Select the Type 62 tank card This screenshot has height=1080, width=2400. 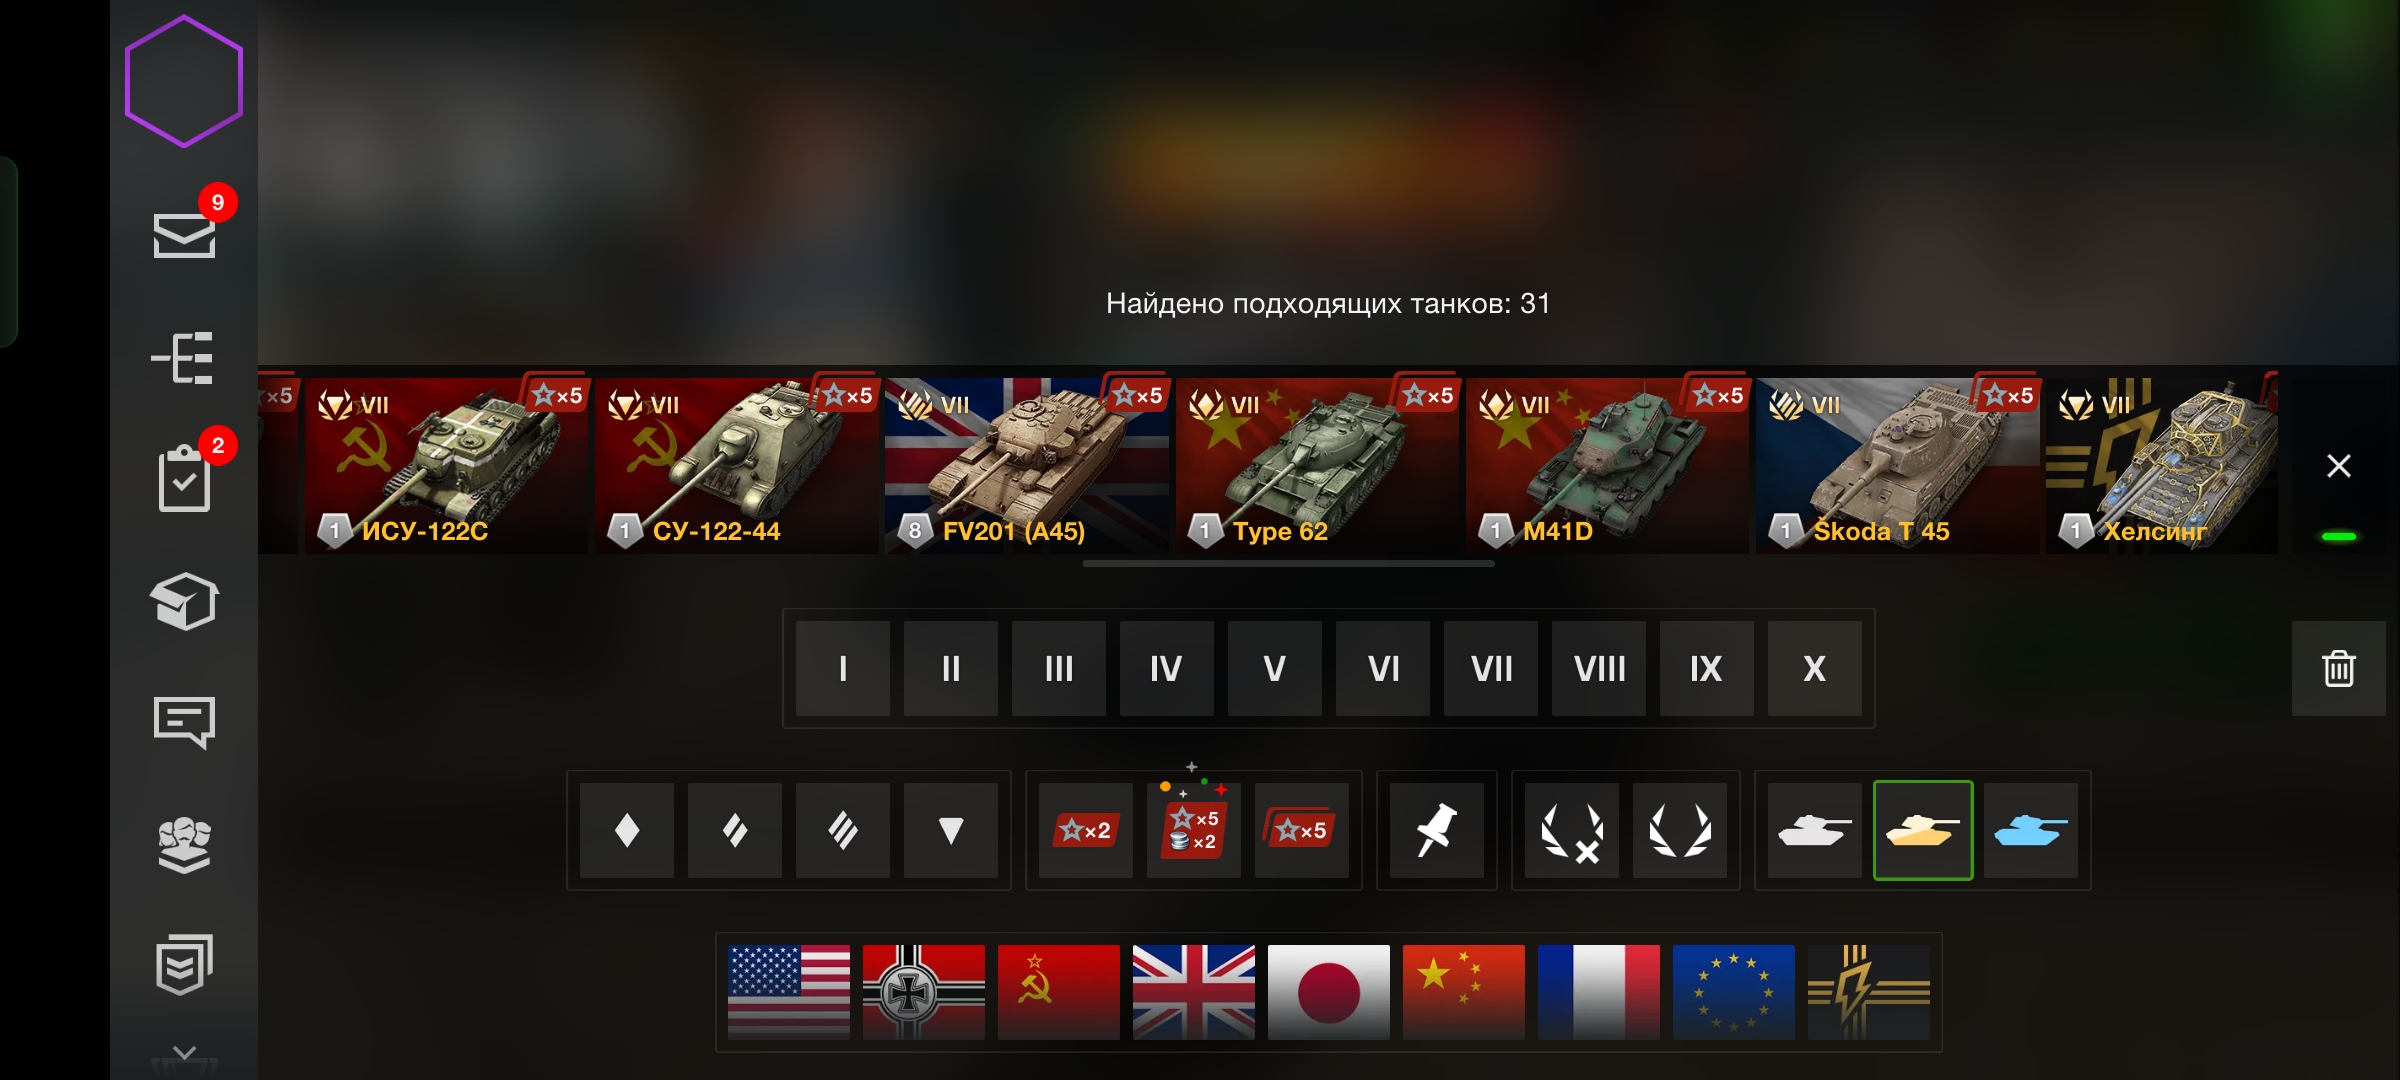1317,465
